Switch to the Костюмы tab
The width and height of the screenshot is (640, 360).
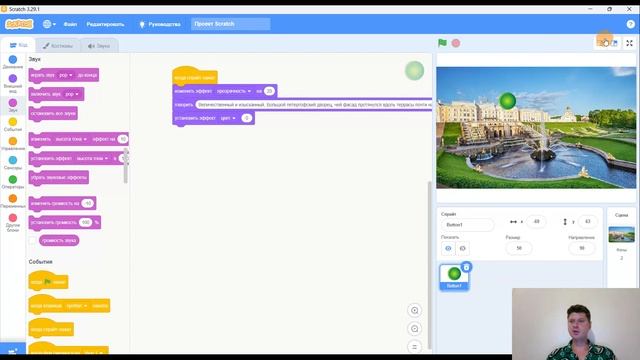[x=58, y=46]
